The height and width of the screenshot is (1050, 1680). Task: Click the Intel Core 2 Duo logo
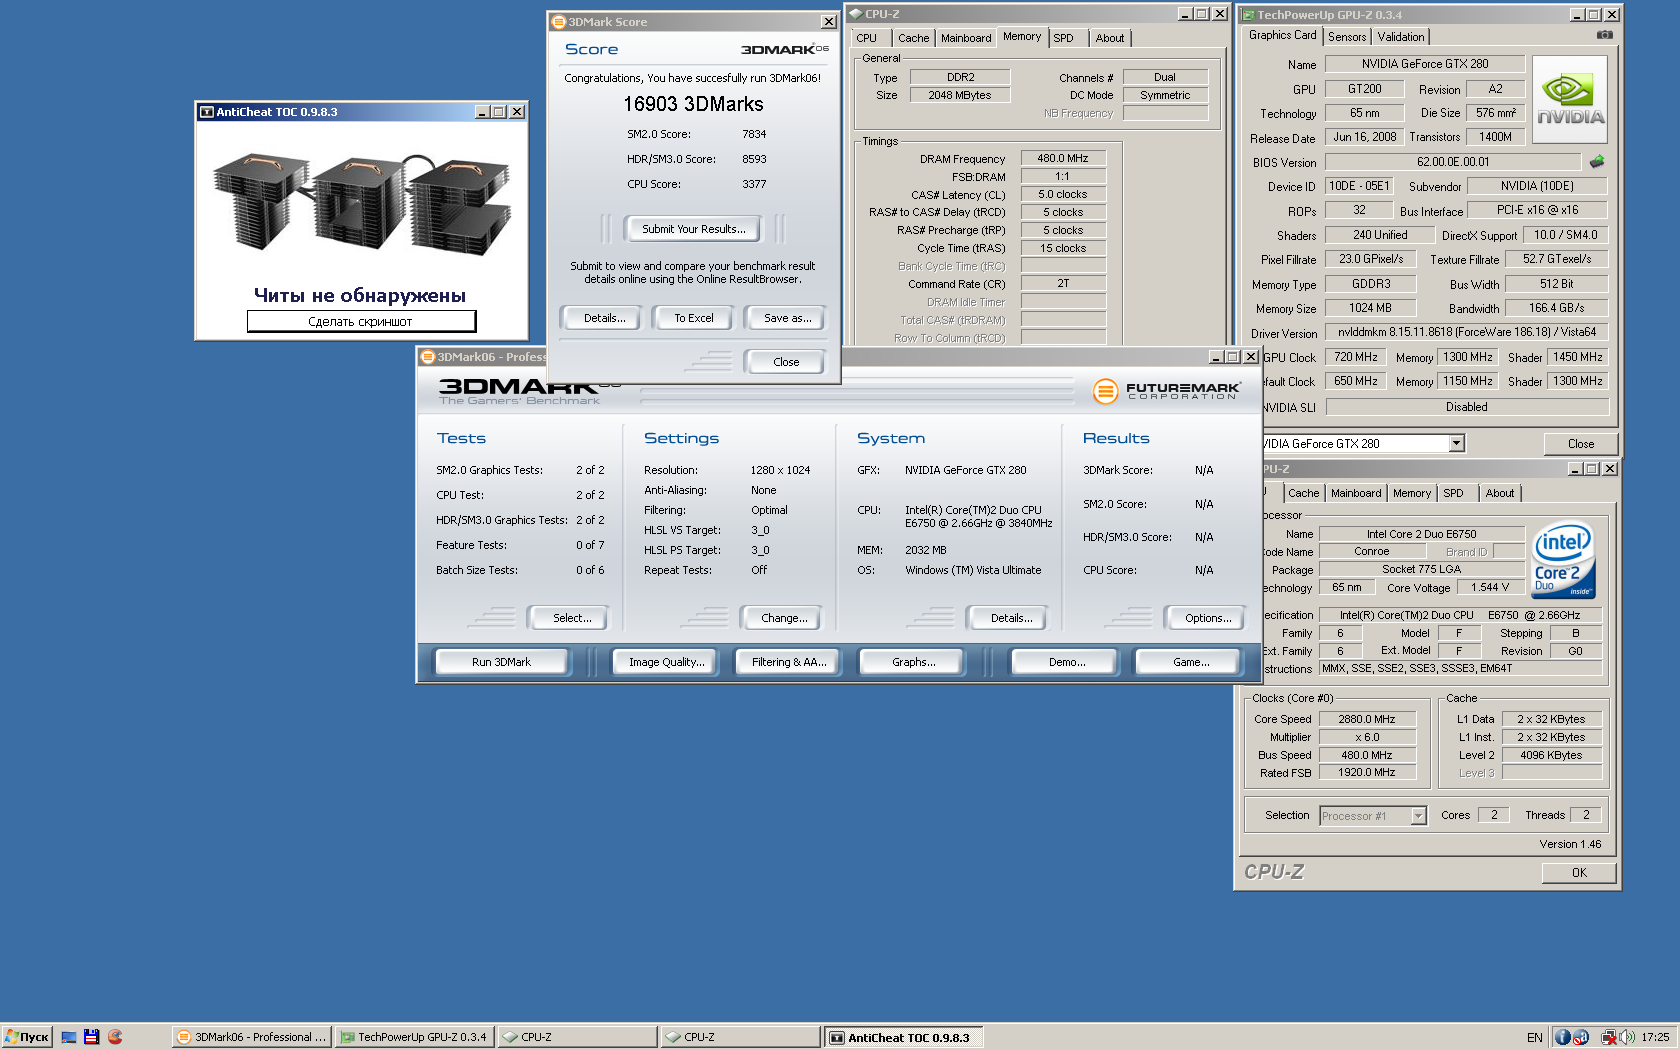coord(1563,560)
